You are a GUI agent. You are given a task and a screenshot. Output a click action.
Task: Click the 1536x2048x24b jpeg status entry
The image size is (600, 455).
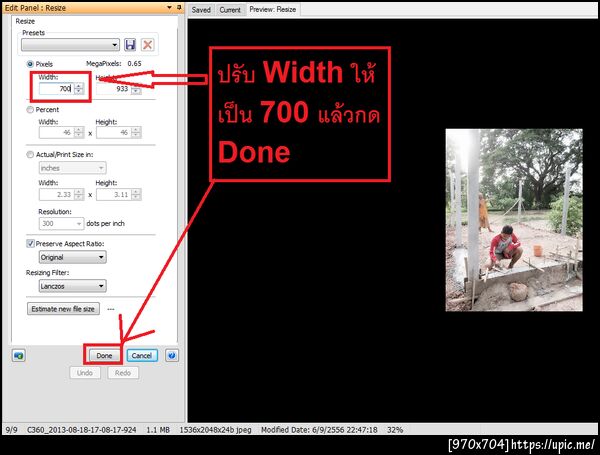point(215,430)
